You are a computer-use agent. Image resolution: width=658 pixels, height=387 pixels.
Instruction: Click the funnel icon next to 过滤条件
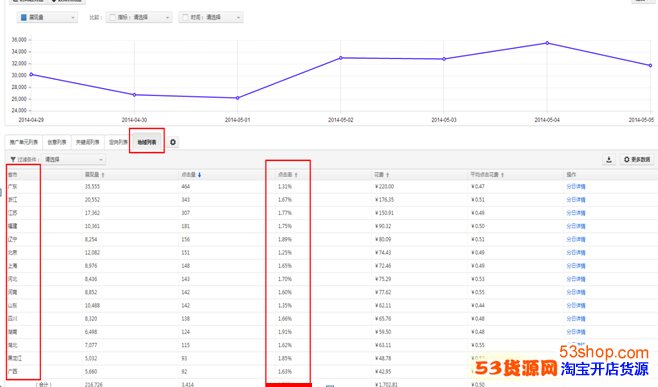point(13,160)
